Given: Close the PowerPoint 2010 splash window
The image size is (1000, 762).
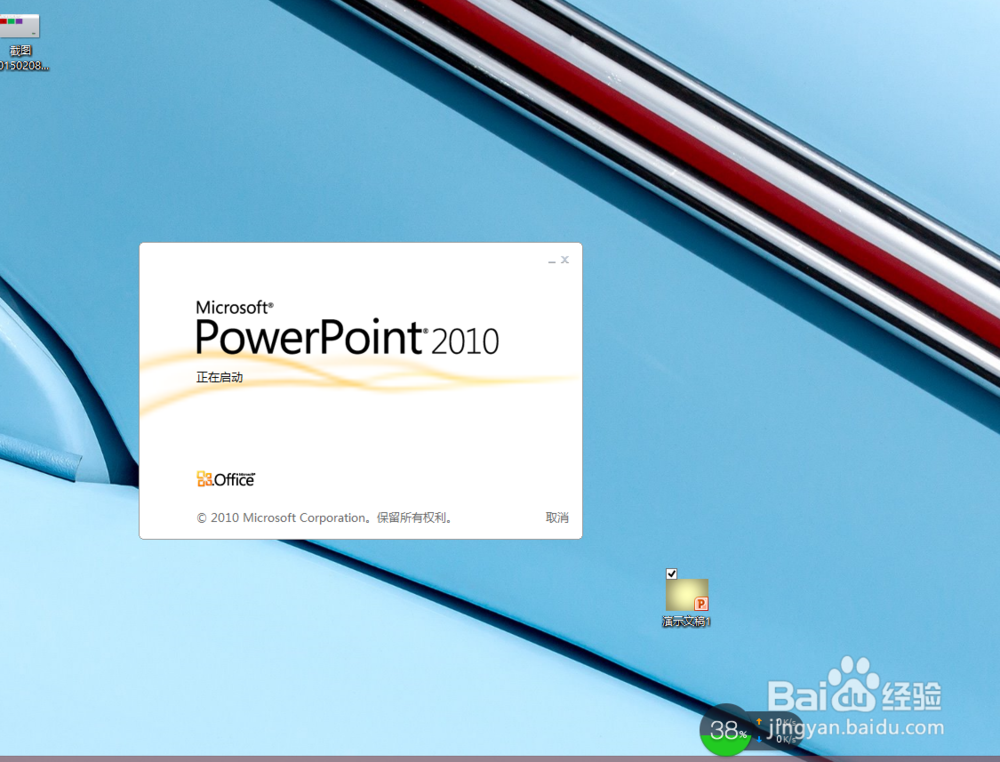Looking at the screenshot, I should coord(565,260).
